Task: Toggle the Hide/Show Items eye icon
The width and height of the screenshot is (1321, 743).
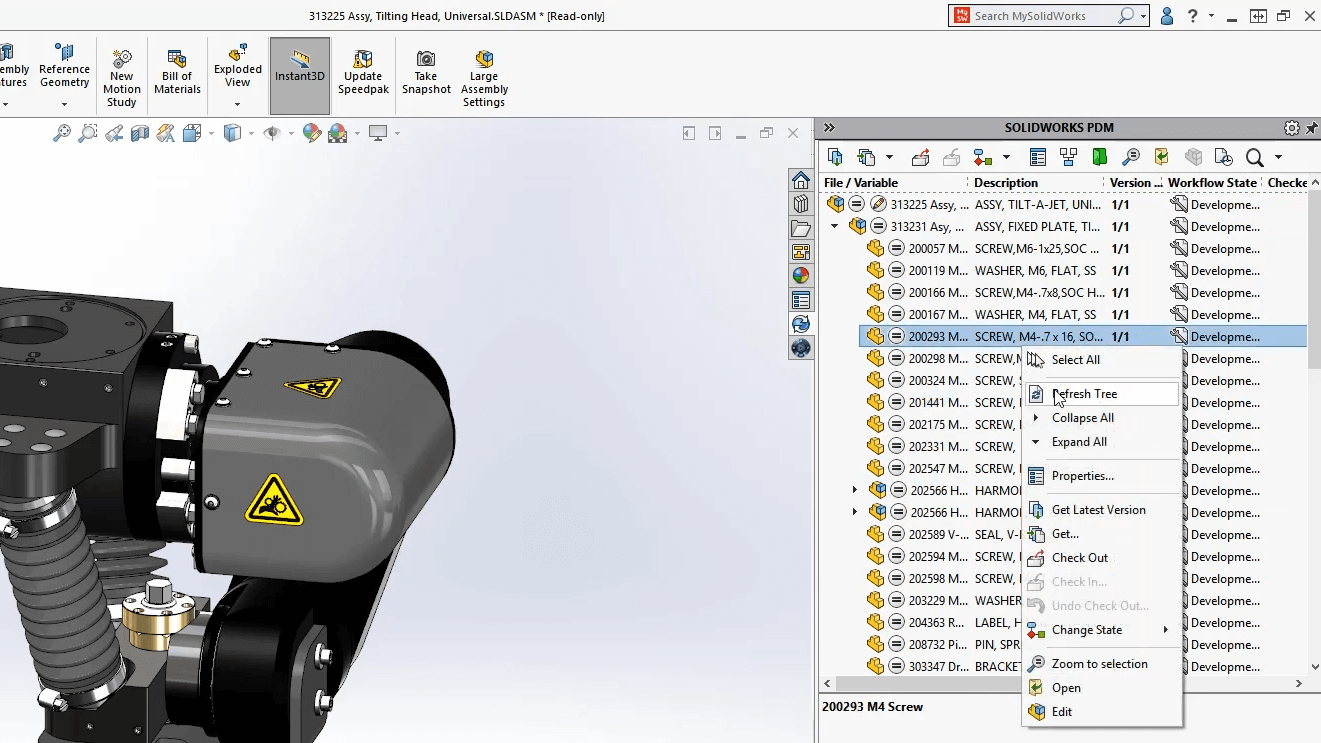Action: click(x=273, y=132)
